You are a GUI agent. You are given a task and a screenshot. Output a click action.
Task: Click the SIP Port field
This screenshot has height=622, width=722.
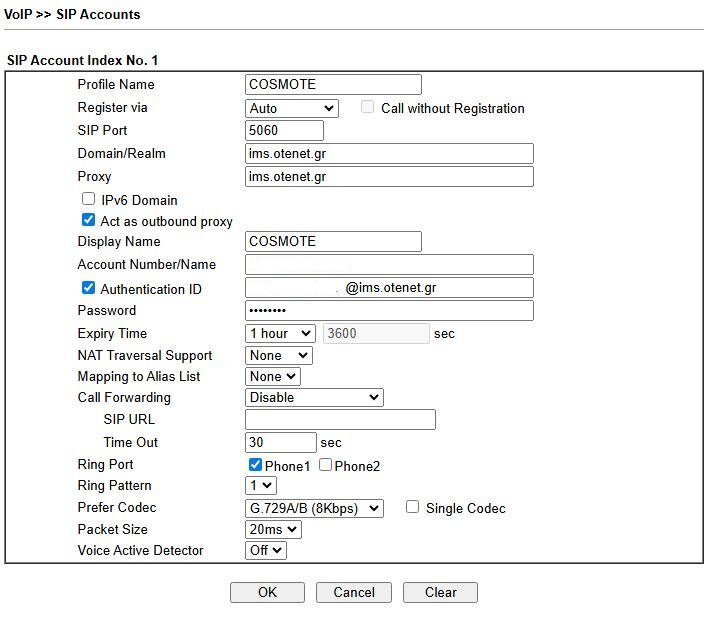coord(285,130)
